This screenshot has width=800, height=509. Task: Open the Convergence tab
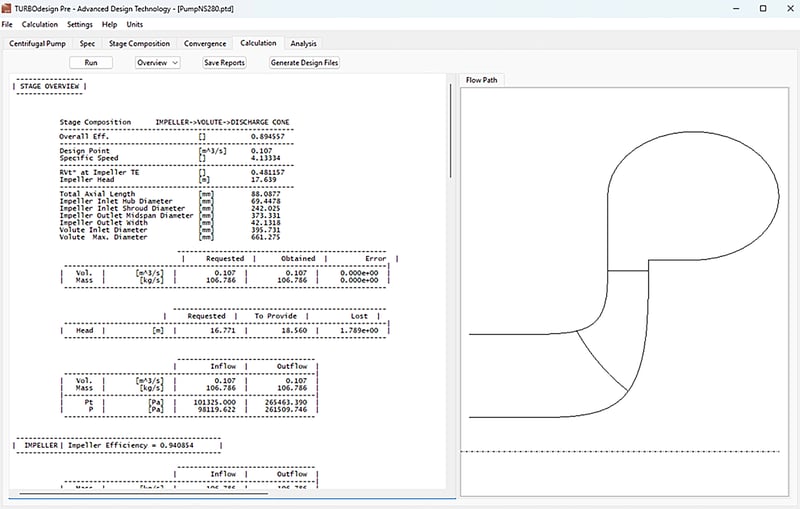(x=206, y=44)
